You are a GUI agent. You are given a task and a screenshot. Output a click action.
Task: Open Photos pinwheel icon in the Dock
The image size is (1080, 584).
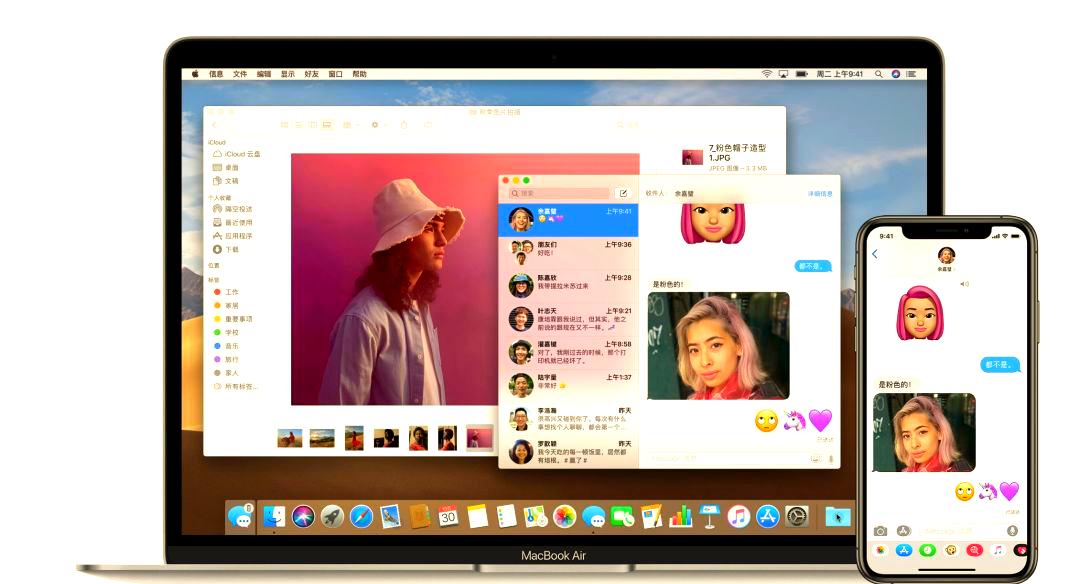[x=564, y=516]
